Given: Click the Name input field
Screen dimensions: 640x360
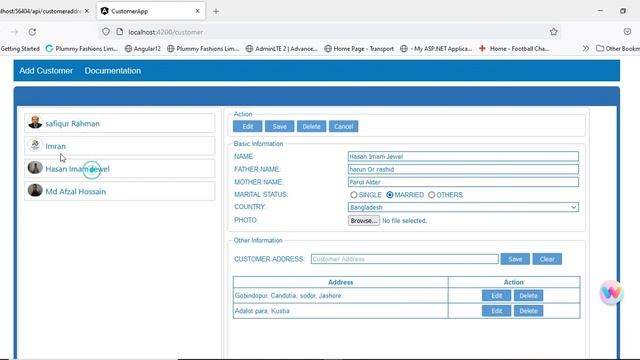Looking at the screenshot, I should (x=463, y=156).
